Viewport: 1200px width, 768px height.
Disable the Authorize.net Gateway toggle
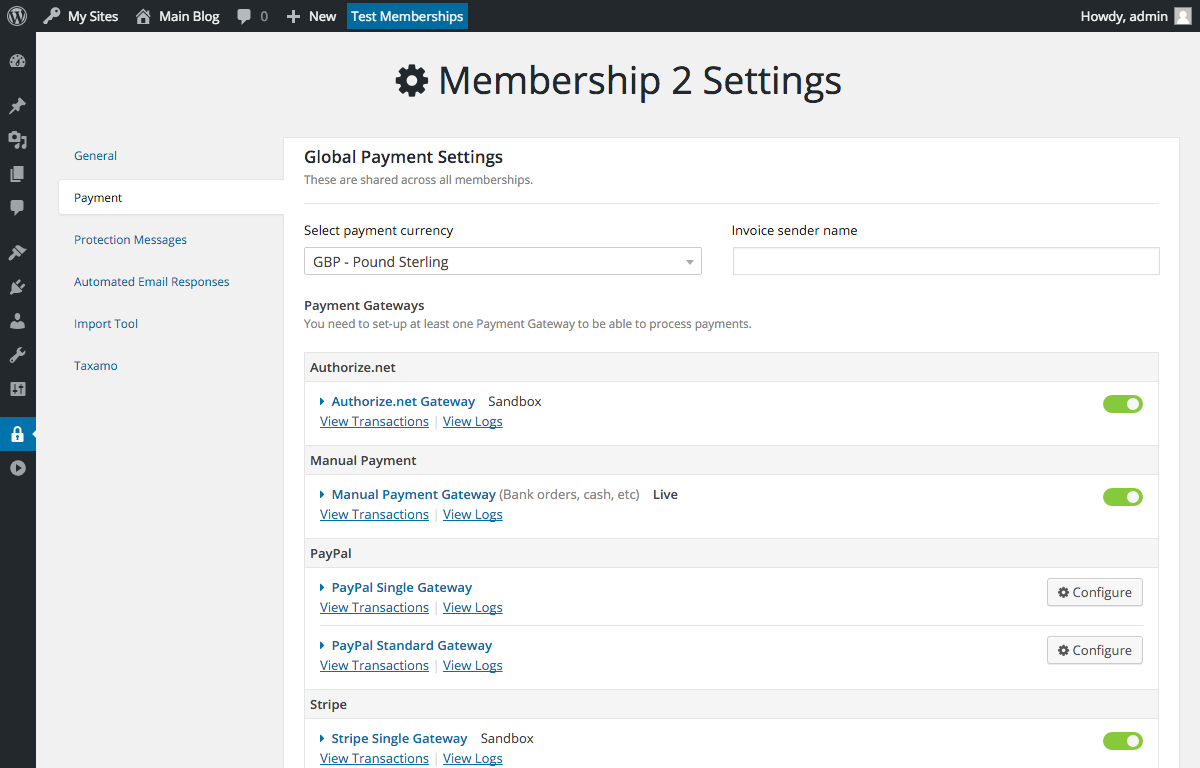coord(1123,404)
